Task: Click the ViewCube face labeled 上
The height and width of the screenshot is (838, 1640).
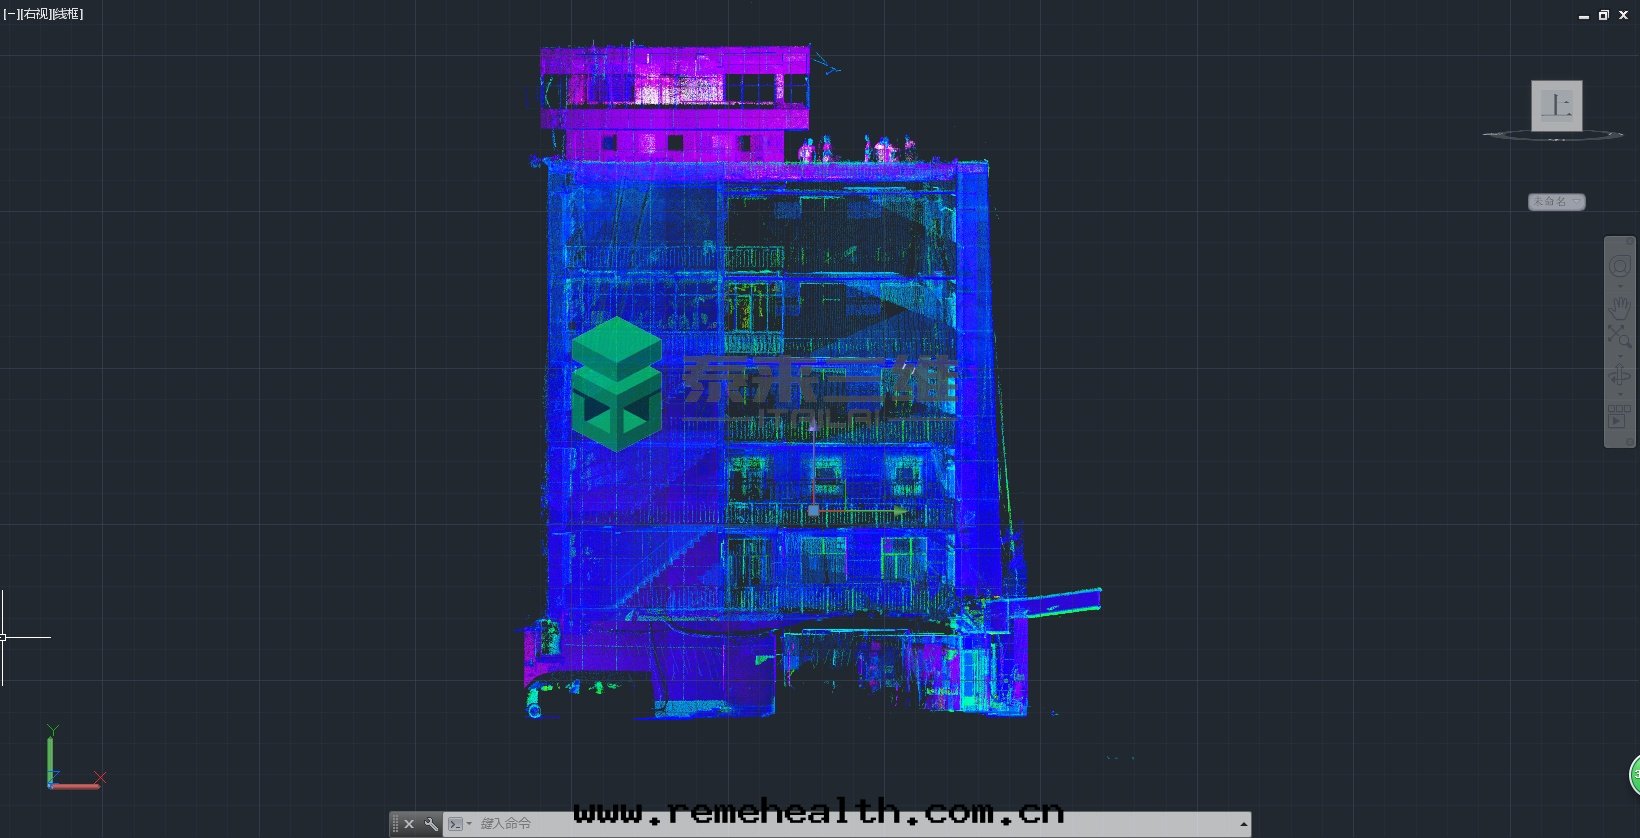Action: pos(1556,105)
